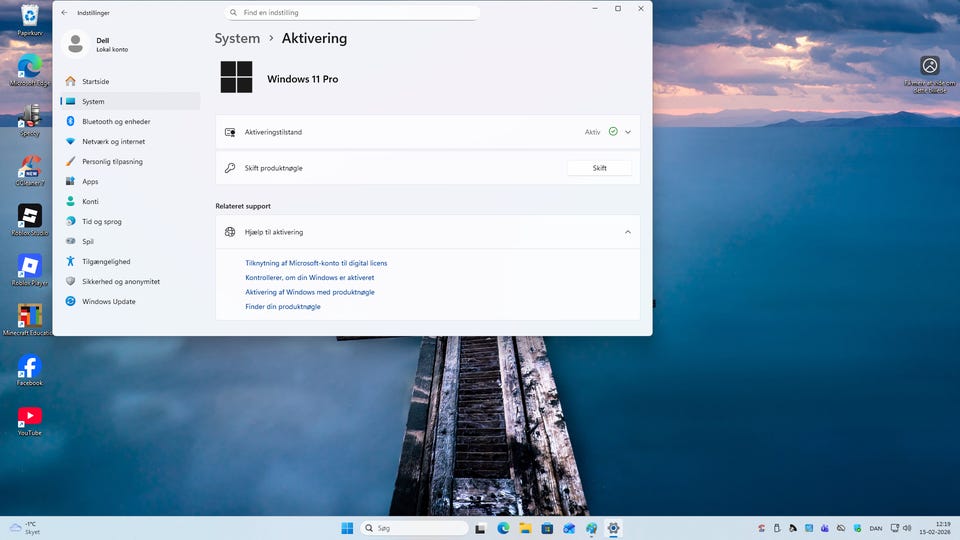Select Startside in the settings sidebar

point(95,82)
